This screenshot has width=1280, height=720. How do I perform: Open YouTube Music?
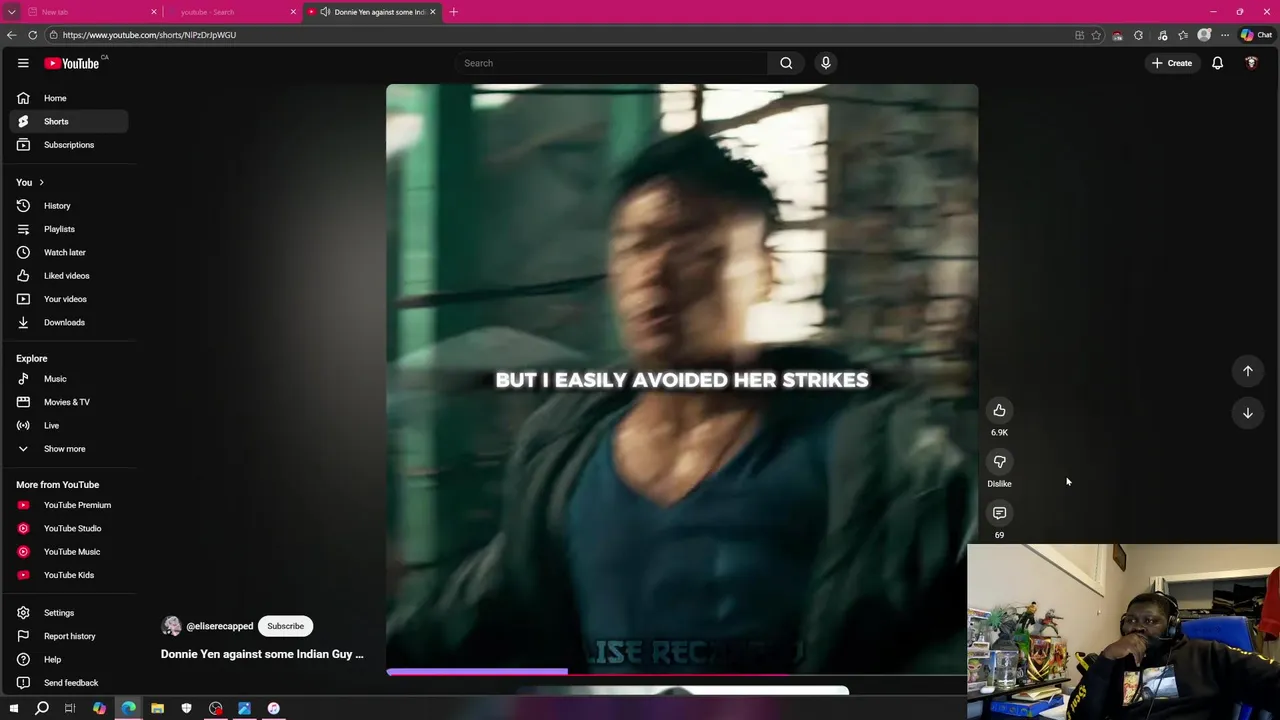coord(69,552)
